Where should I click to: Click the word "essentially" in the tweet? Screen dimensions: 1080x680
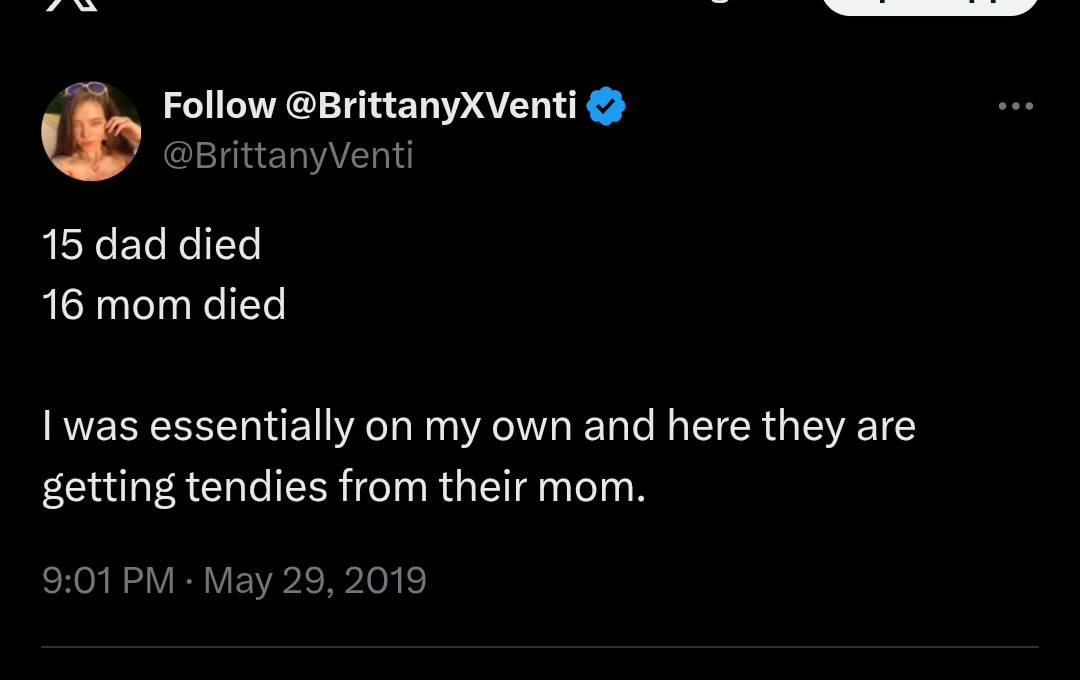[251, 427]
